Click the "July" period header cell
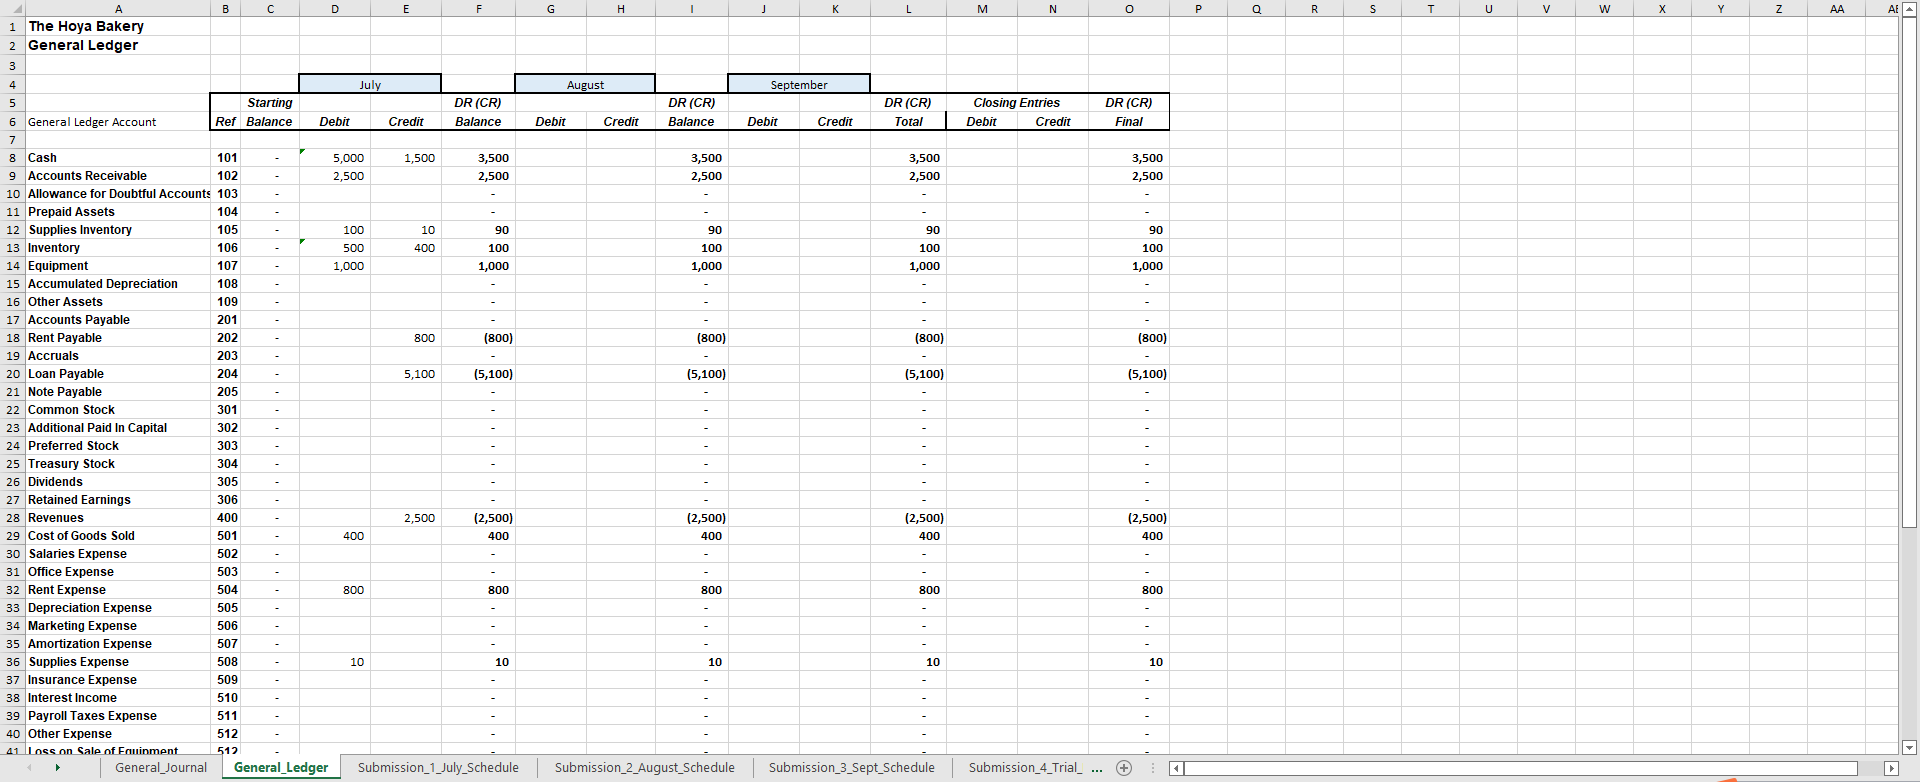Viewport: 1920px width, 782px height. [370, 85]
